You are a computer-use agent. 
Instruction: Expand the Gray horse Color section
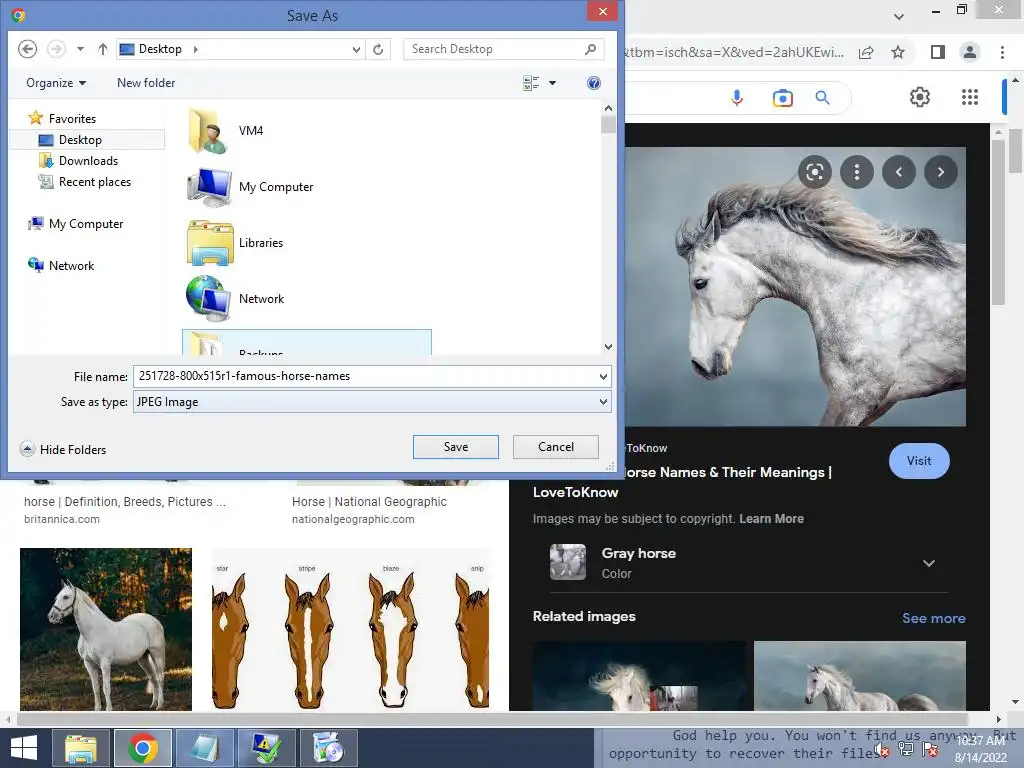click(928, 563)
